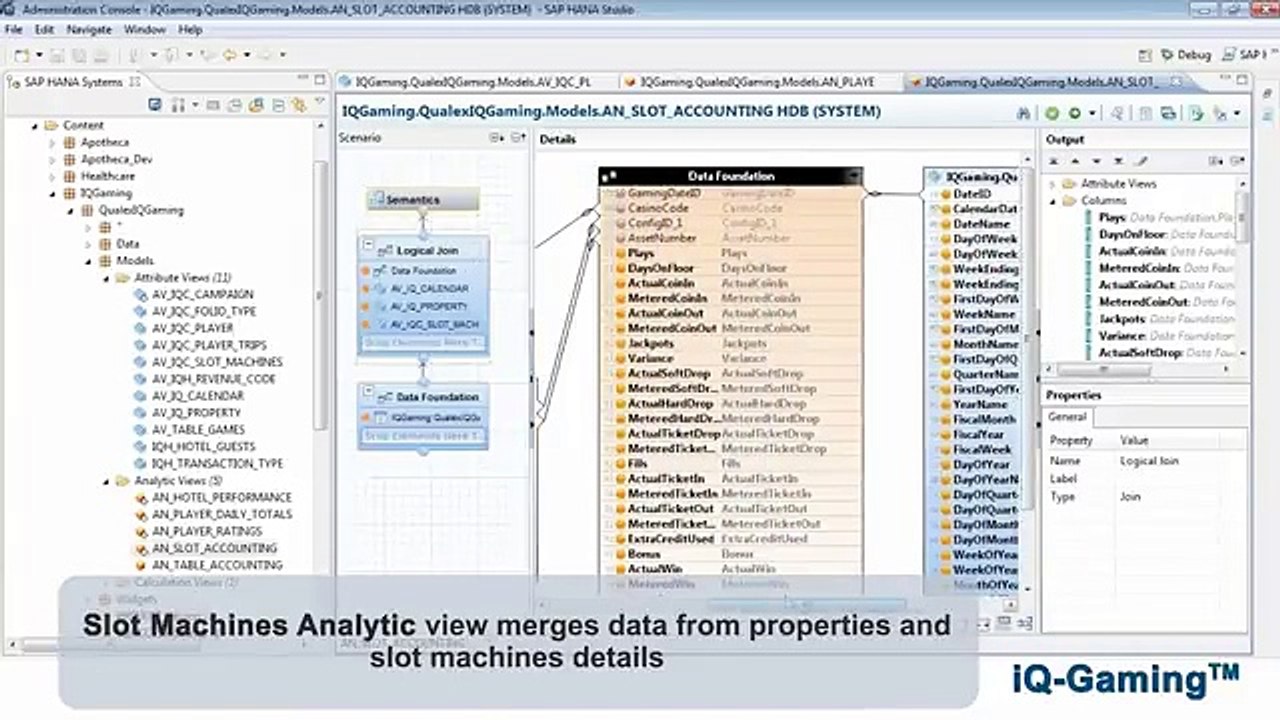Click the find binoculars icon in editor toolbar
The image size is (1280, 720).
coord(1023,113)
